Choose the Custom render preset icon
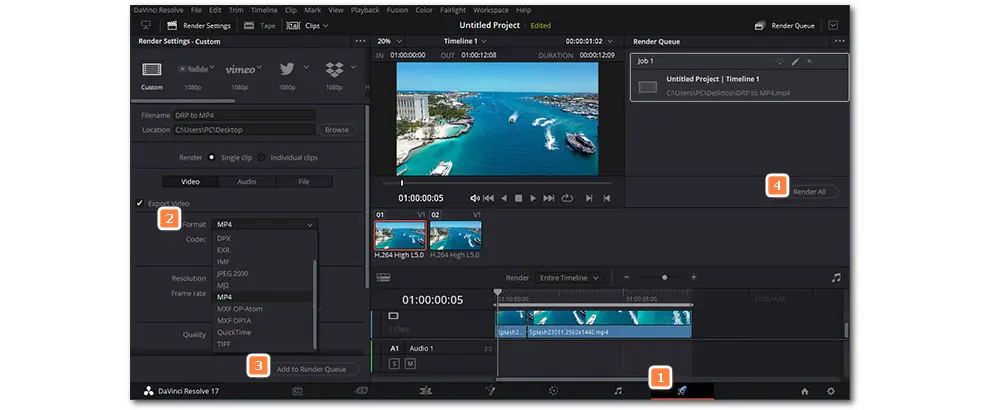1000x410 pixels. click(x=152, y=69)
